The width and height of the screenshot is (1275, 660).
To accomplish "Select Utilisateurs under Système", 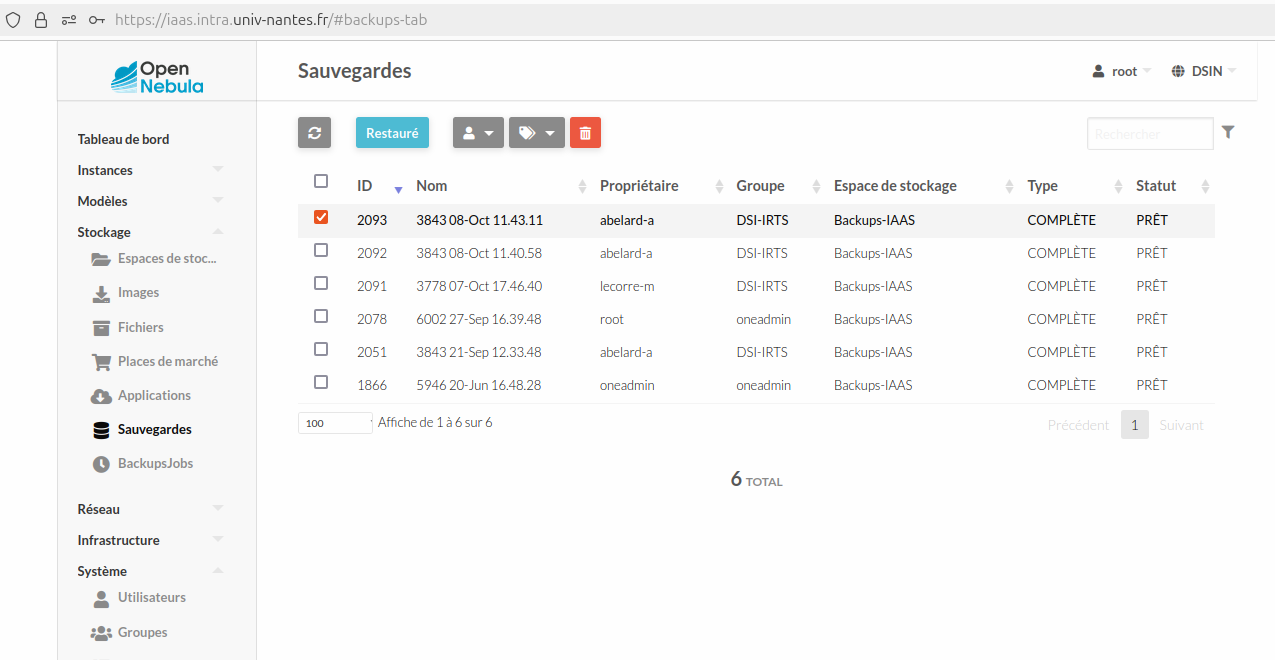I will tap(152, 597).
